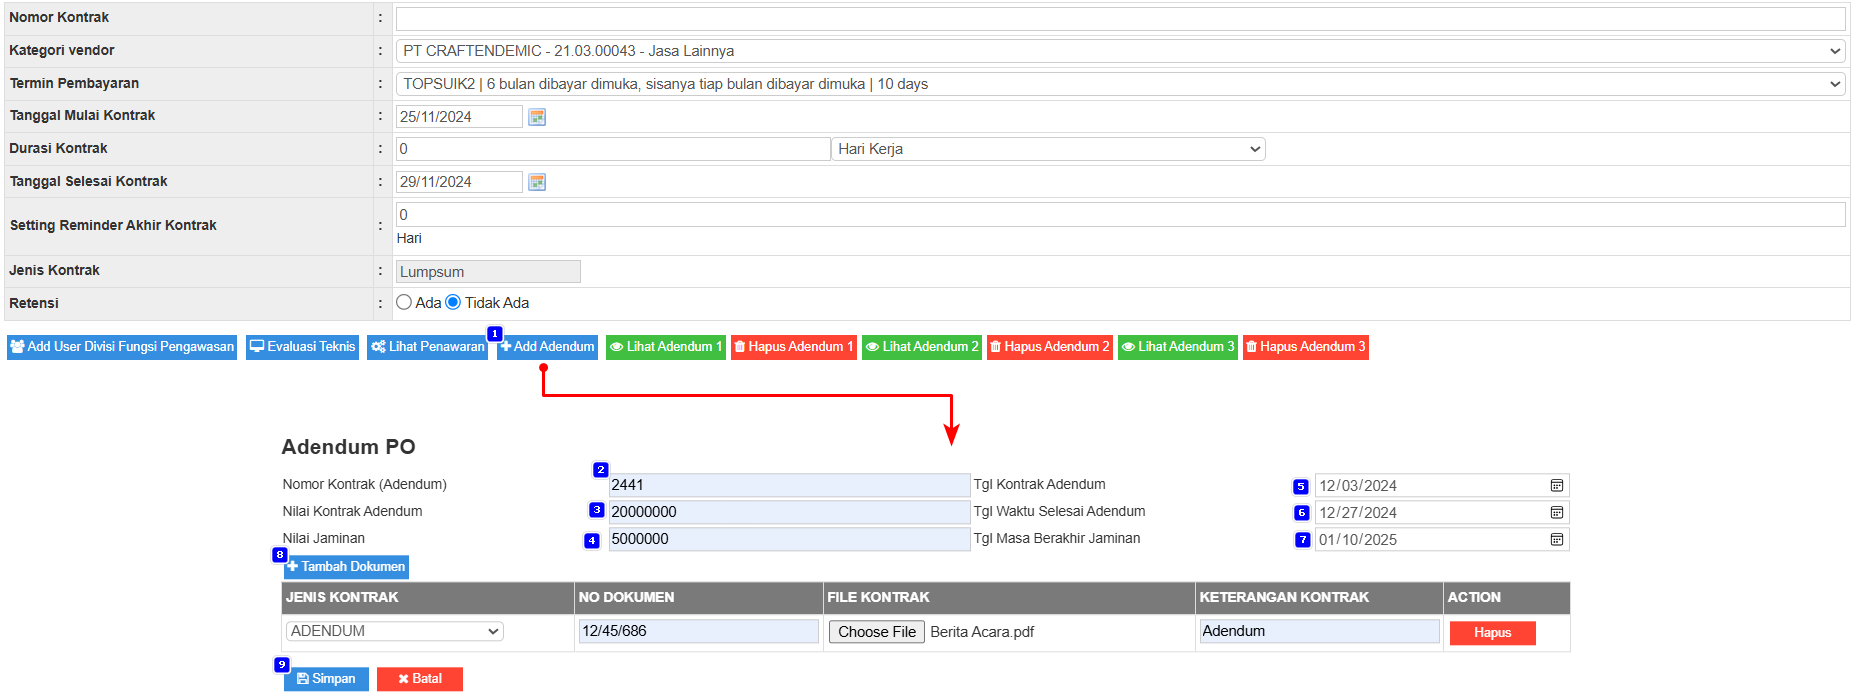Image resolution: width=1855 pixels, height=697 pixels.
Task: Expand the Kategori vendor dropdown
Action: point(1120,51)
